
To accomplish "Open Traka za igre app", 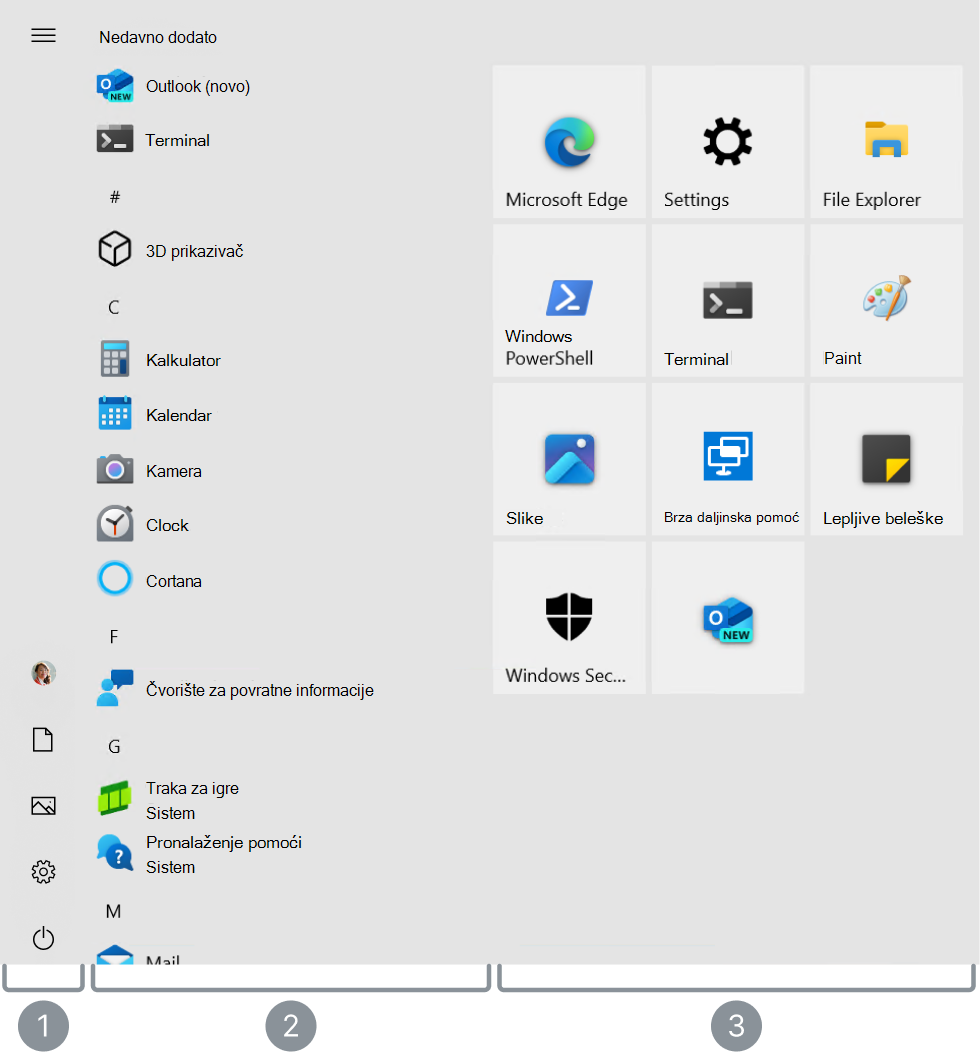I will tap(168, 799).
